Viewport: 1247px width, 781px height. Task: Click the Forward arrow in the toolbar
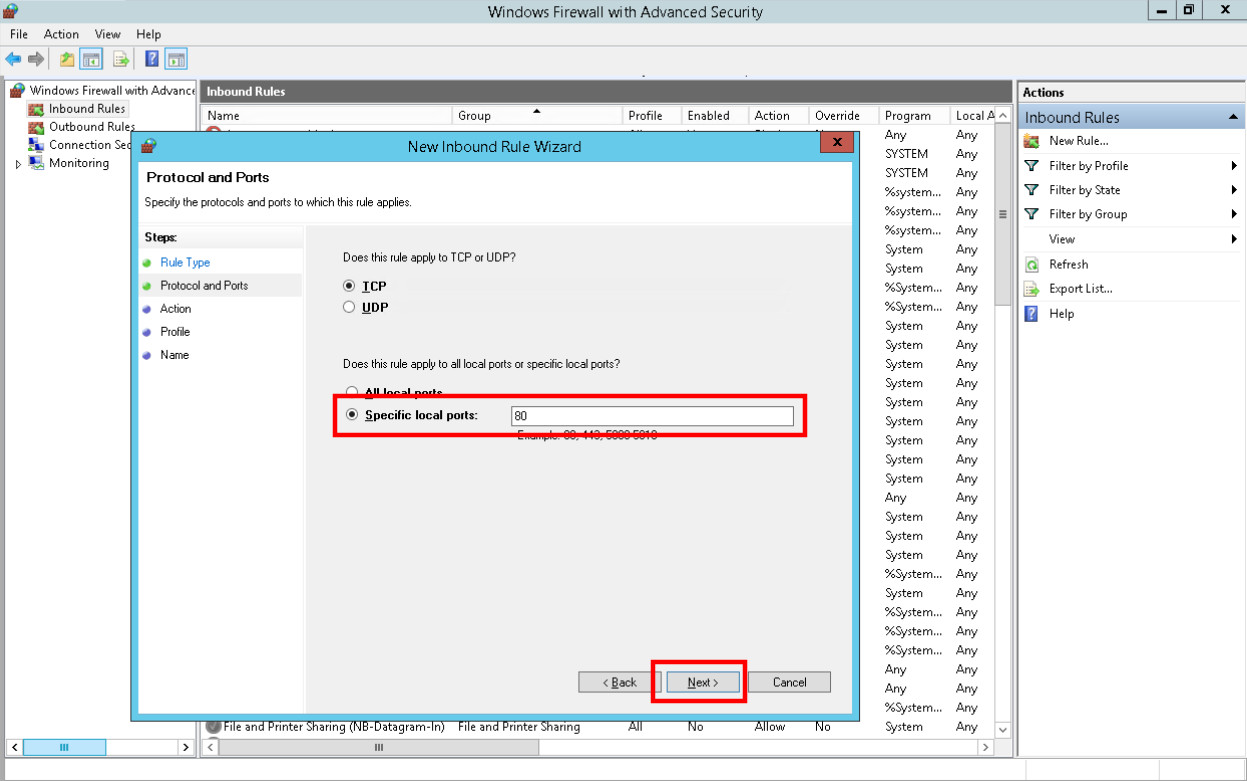(36, 59)
